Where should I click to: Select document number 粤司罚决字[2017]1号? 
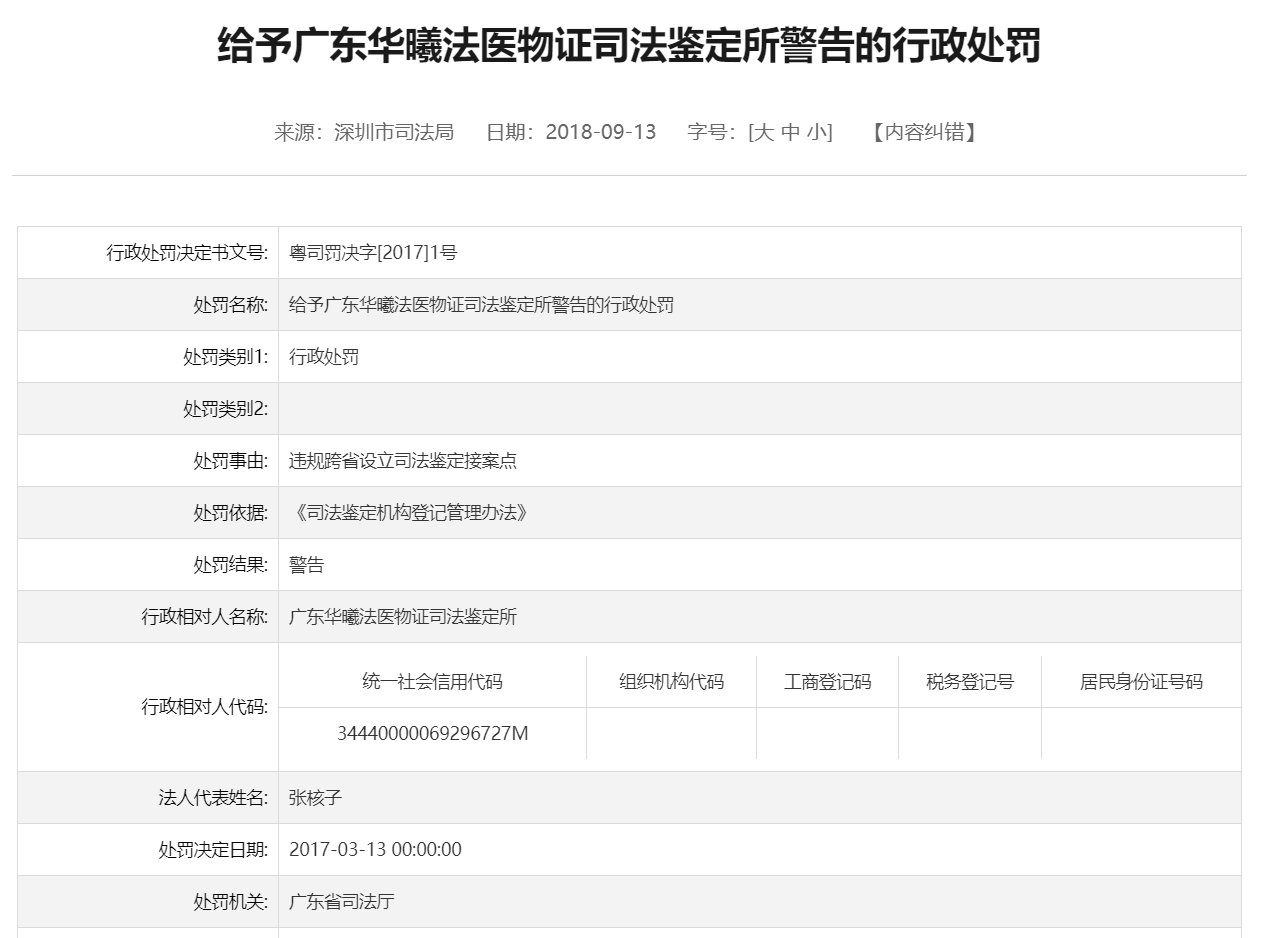373,253
